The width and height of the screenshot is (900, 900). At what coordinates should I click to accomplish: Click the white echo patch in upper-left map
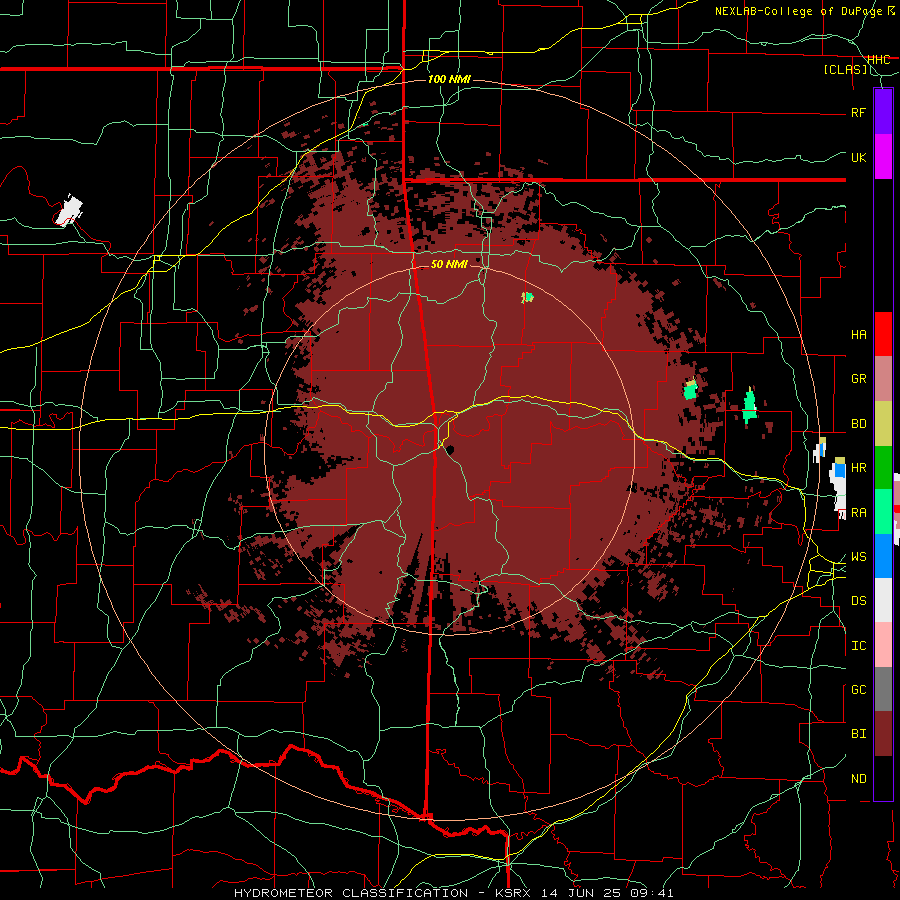[69, 211]
